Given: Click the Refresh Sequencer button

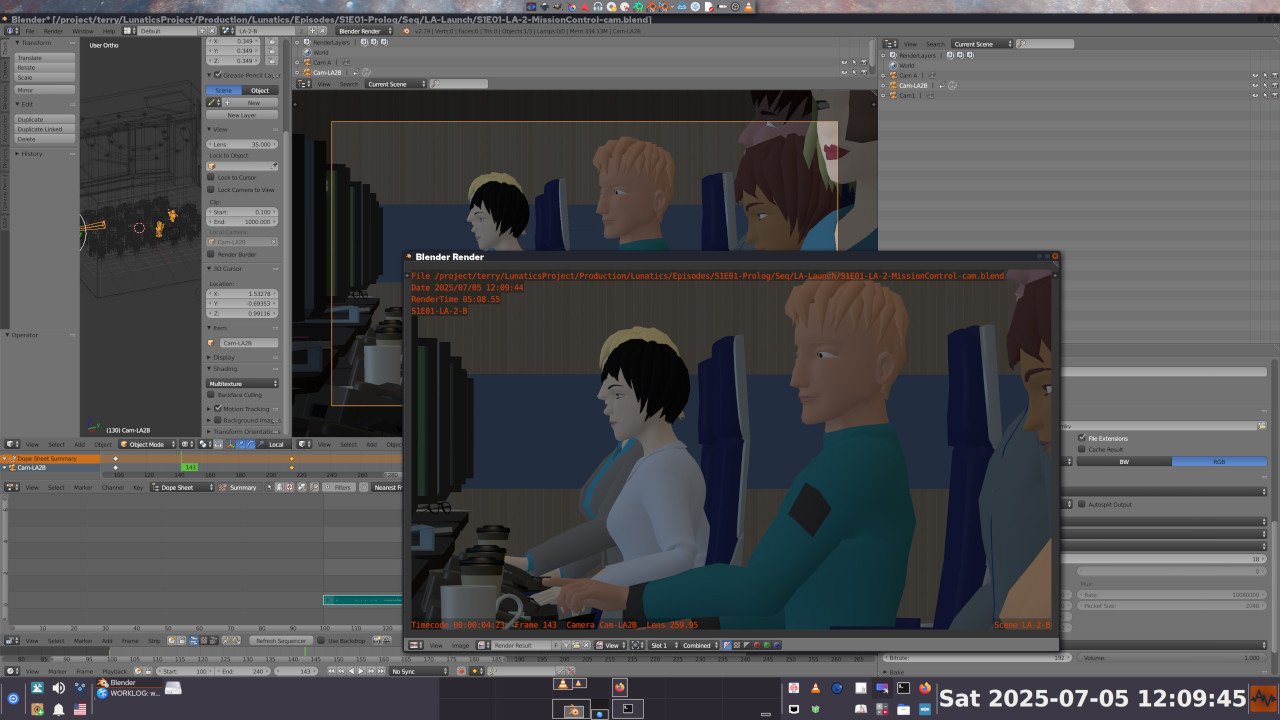Looking at the screenshot, I should point(280,640).
